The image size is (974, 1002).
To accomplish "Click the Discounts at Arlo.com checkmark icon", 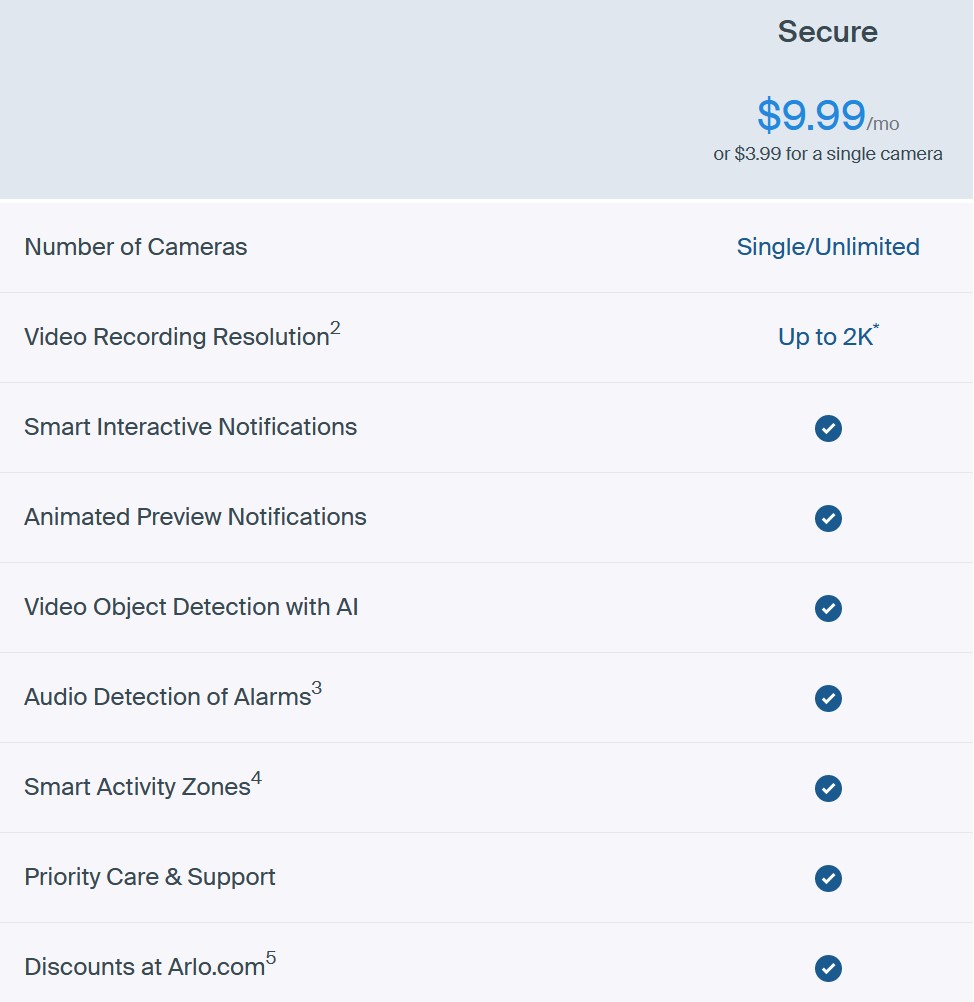I will tap(828, 968).
